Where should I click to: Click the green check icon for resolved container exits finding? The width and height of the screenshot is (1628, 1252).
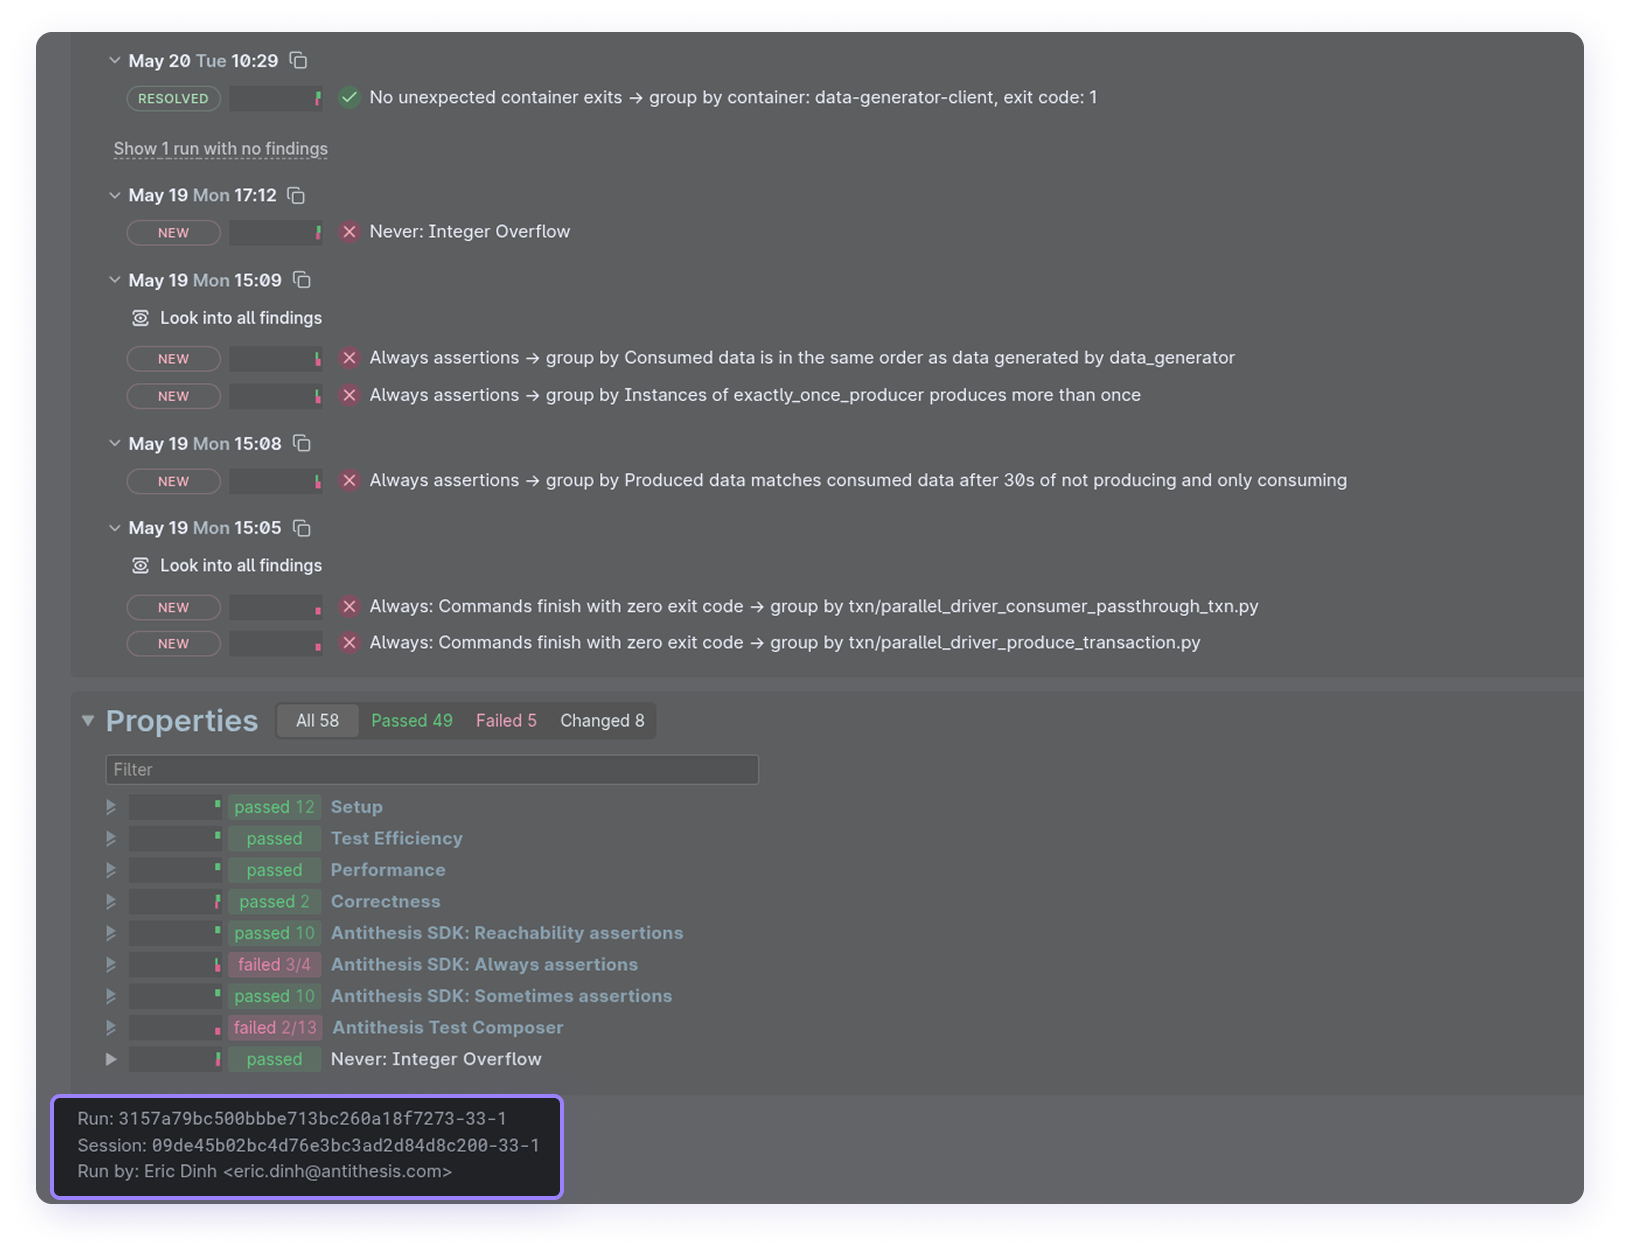[x=349, y=98]
